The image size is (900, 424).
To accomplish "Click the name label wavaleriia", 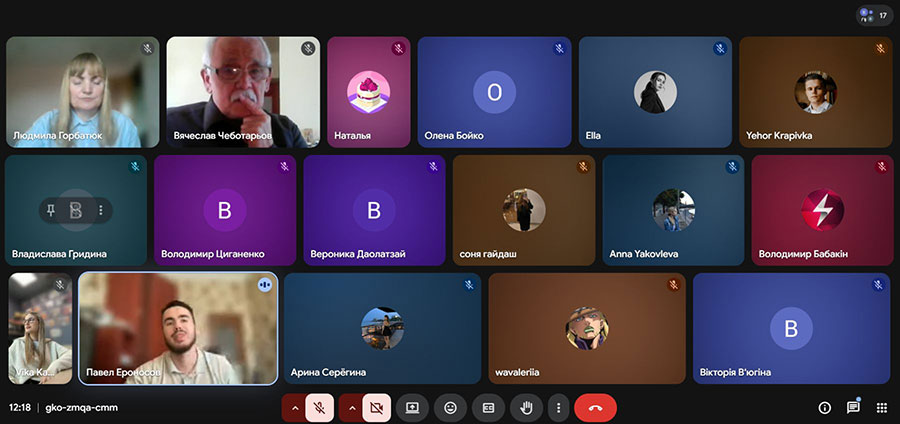I will coord(518,372).
